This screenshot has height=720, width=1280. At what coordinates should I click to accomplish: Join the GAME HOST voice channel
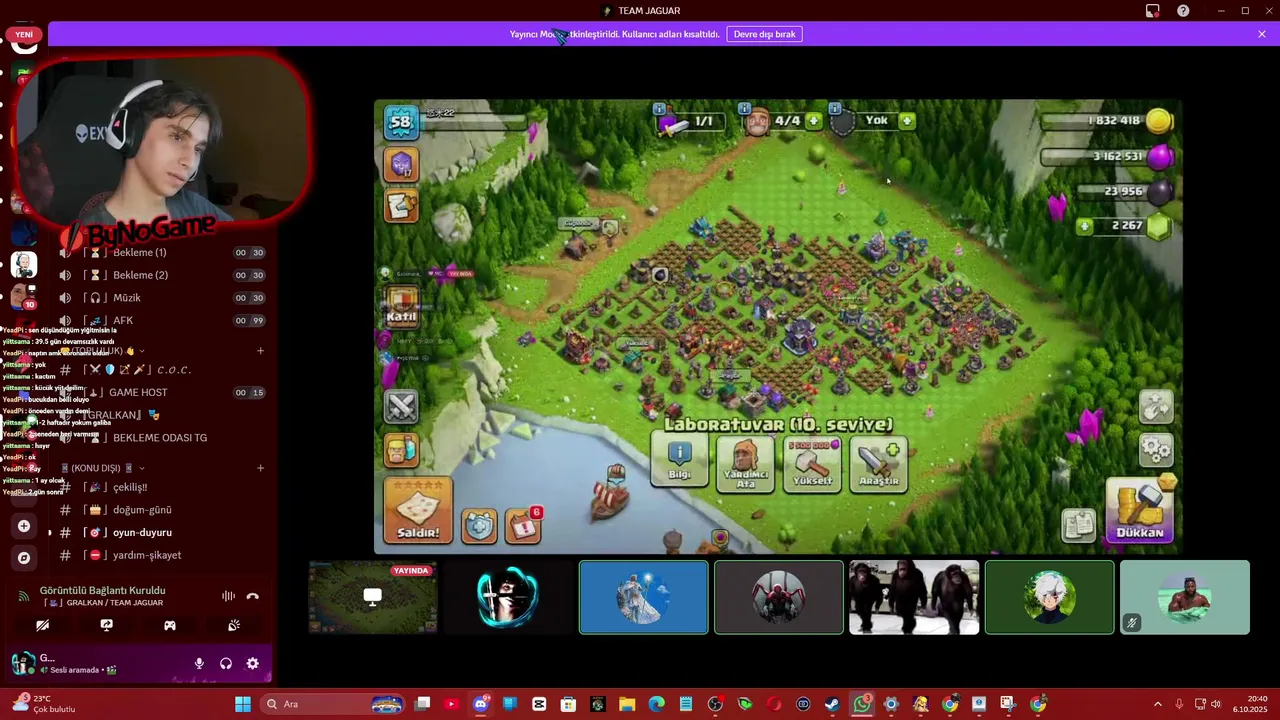pyautogui.click(x=162, y=392)
